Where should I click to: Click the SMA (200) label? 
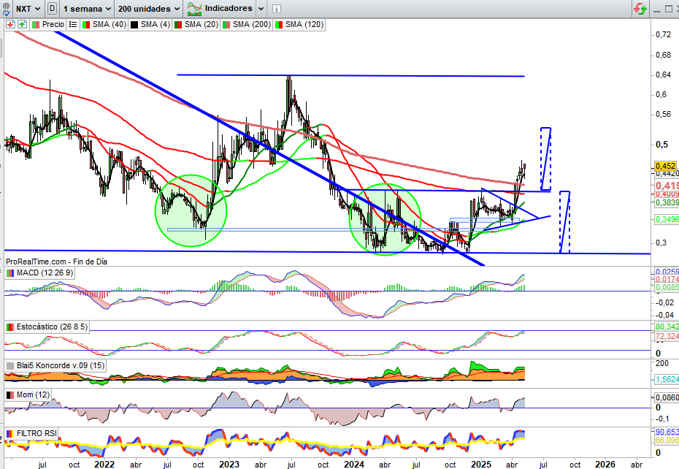pyautogui.click(x=252, y=25)
